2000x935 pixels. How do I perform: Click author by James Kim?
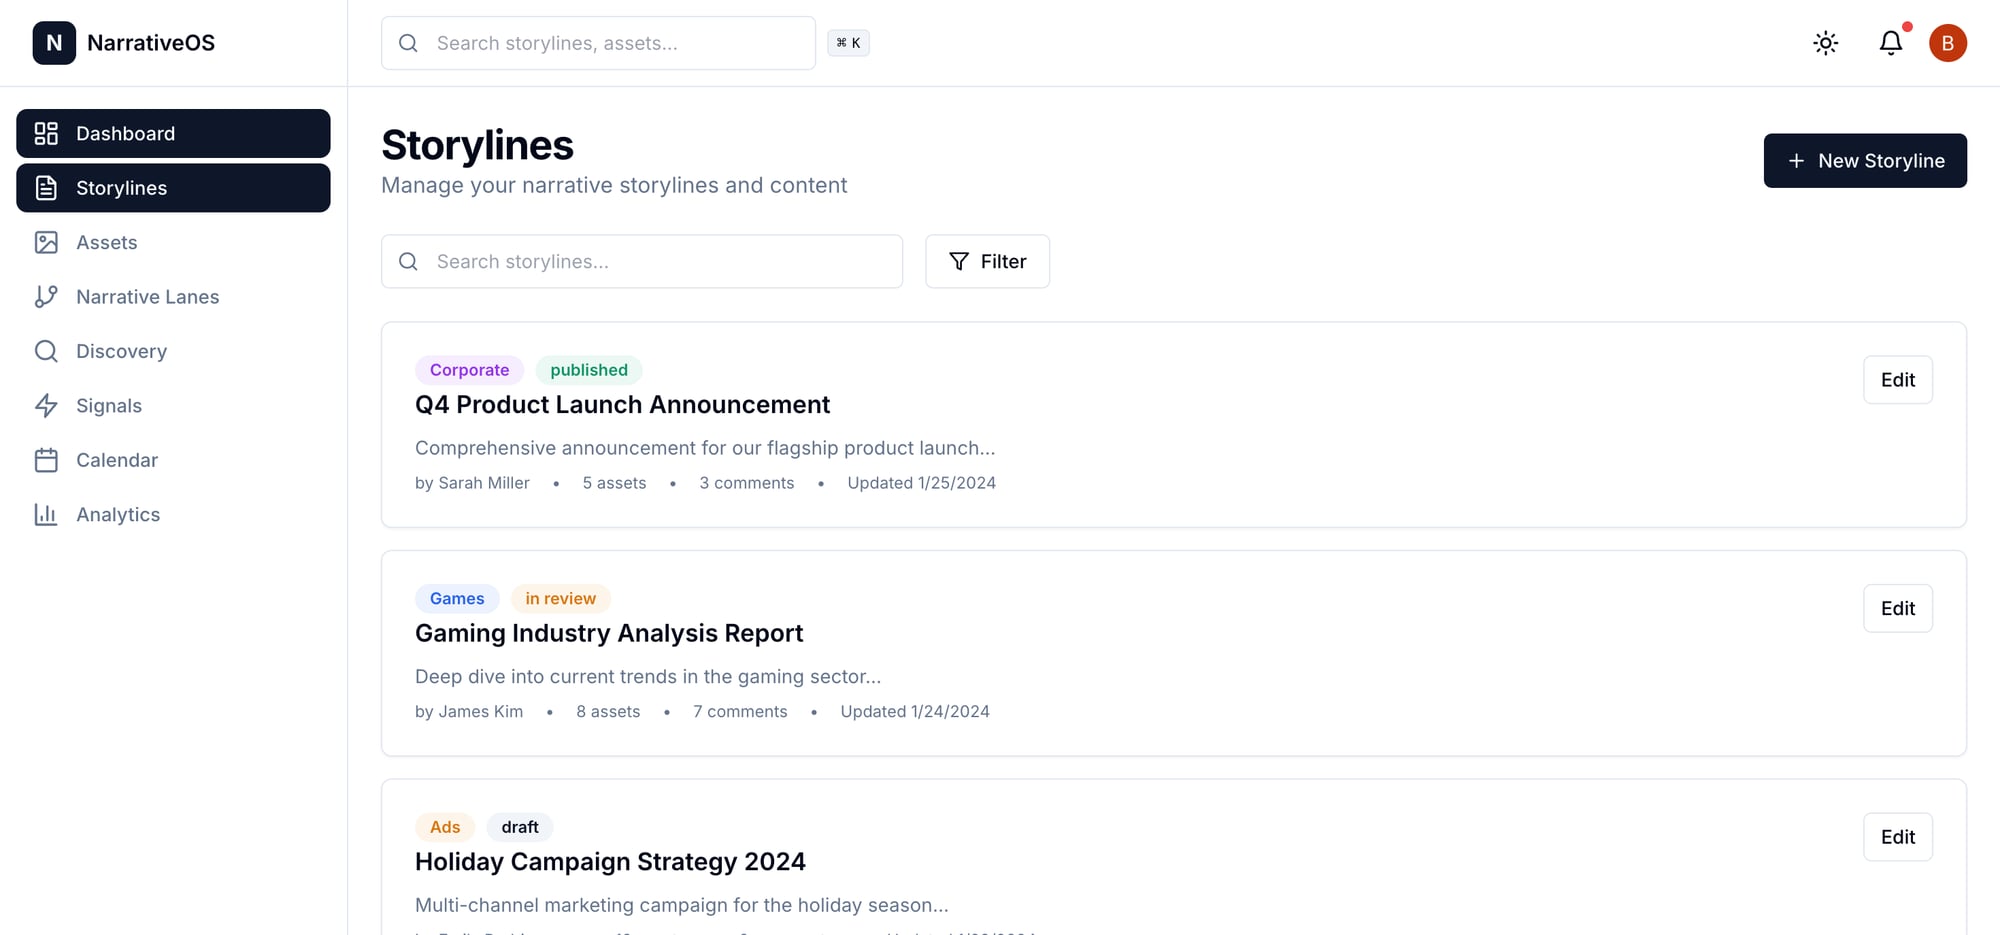(x=469, y=711)
